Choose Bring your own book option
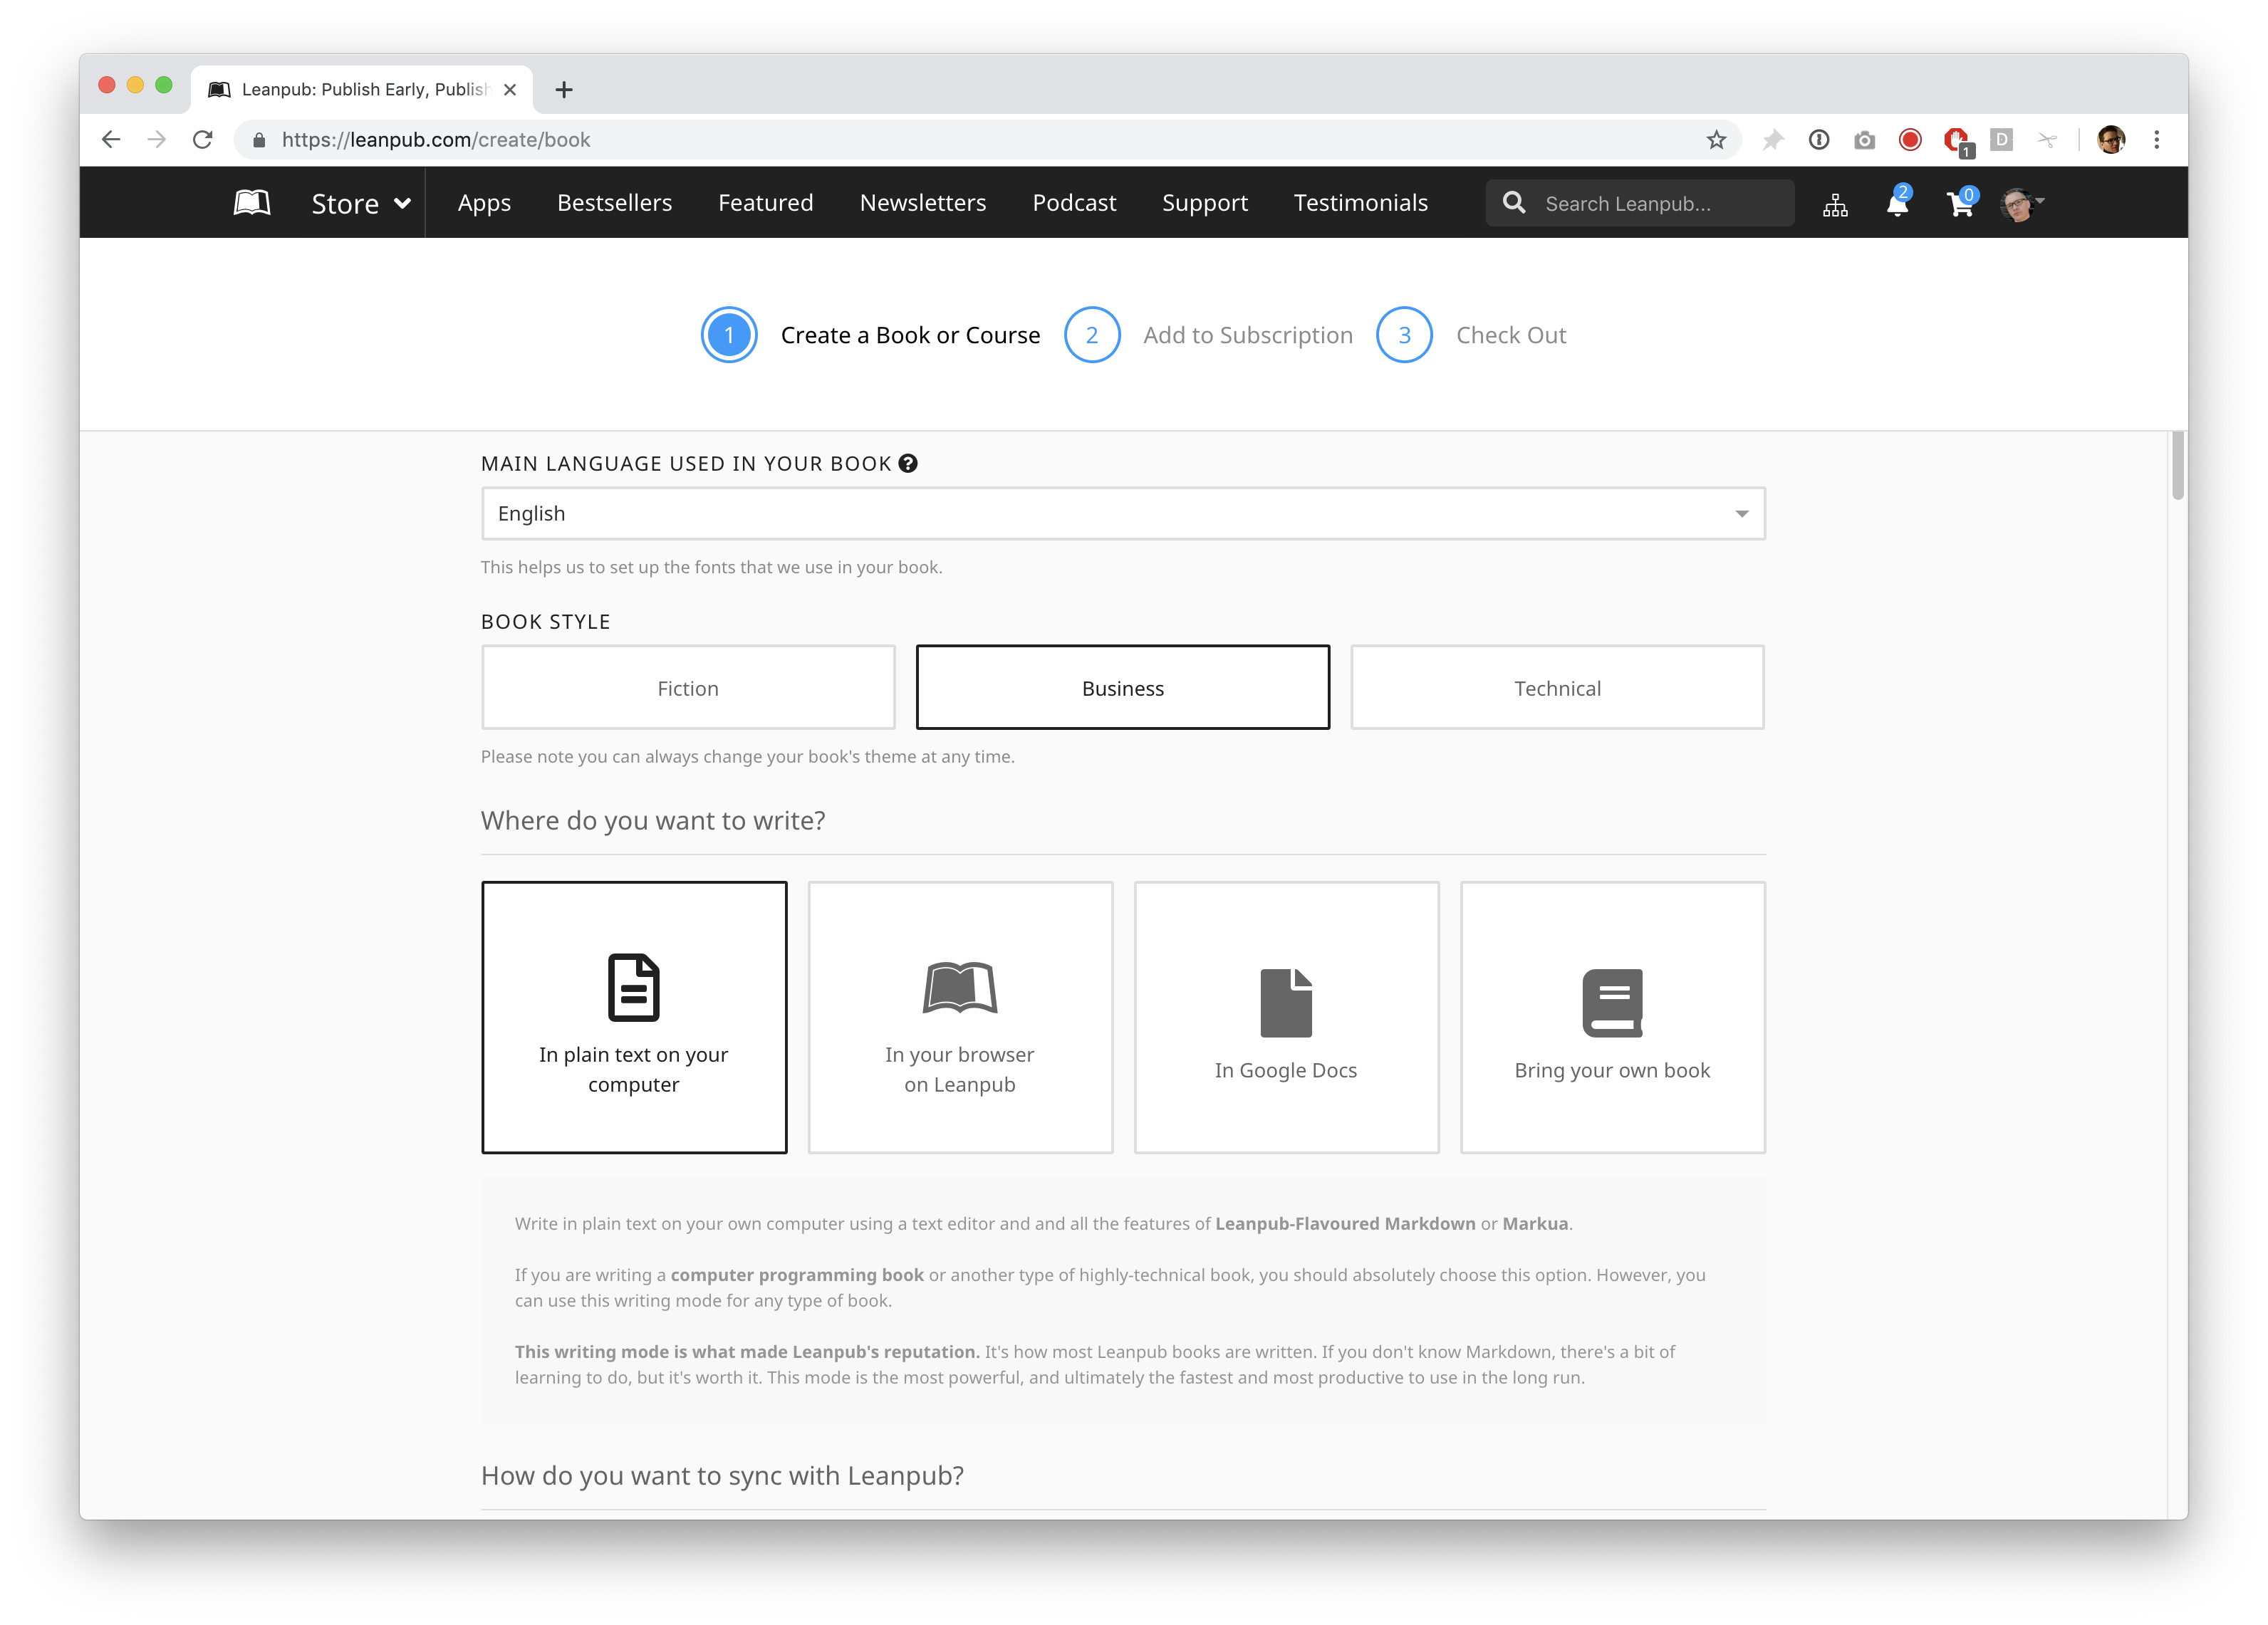The image size is (2268, 1625). [1612, 1017]
